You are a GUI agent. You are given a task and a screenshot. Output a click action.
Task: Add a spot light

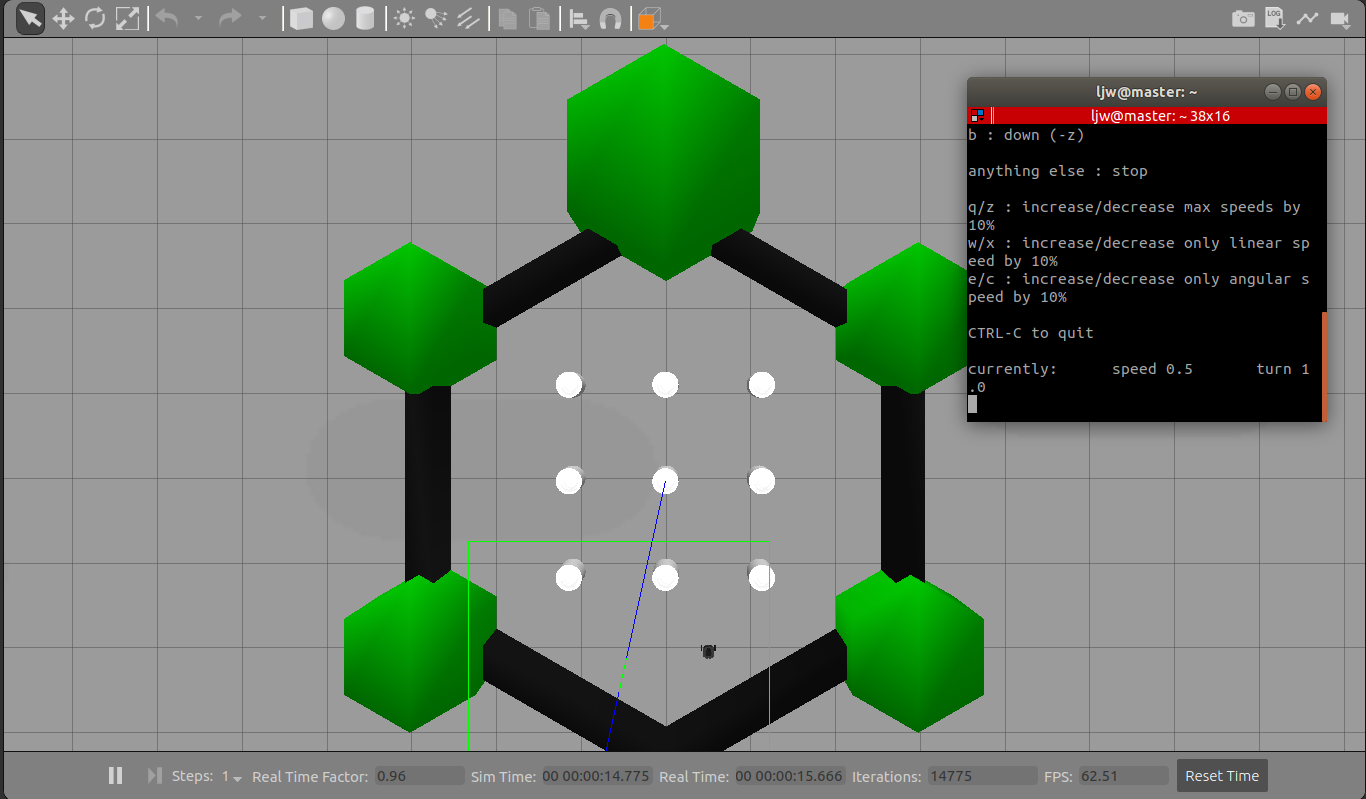(435, 18)
